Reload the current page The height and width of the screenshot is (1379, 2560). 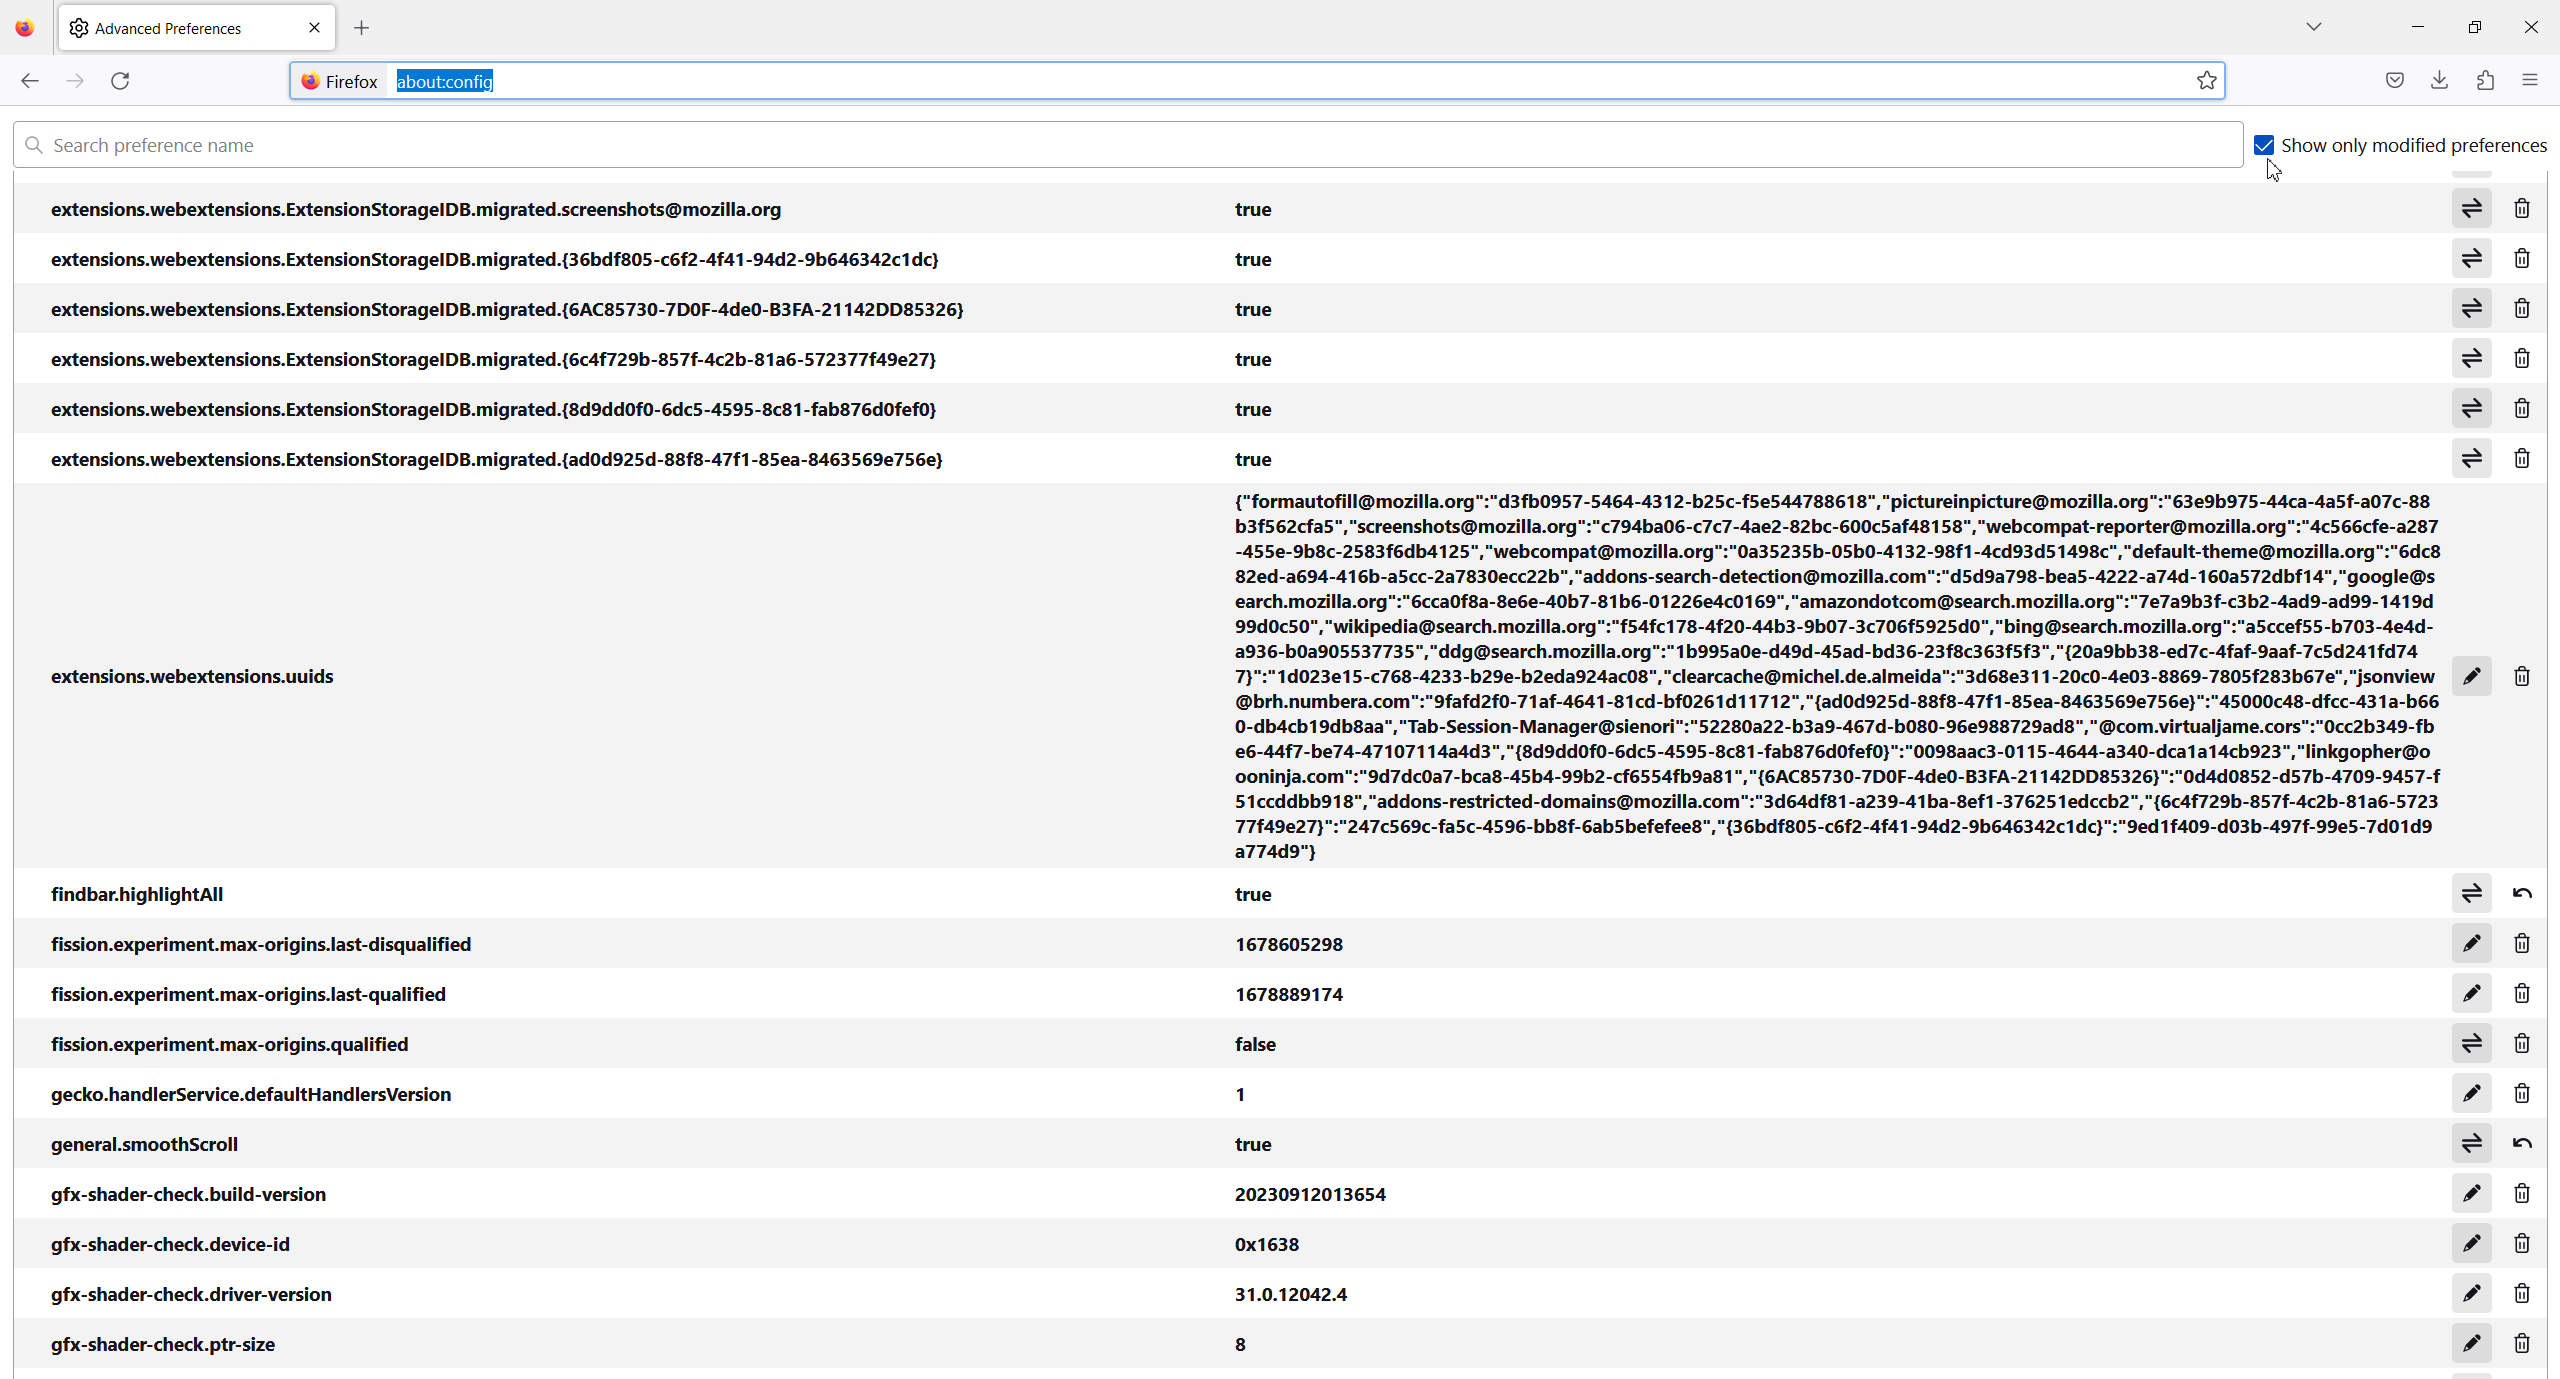point(120,81)
